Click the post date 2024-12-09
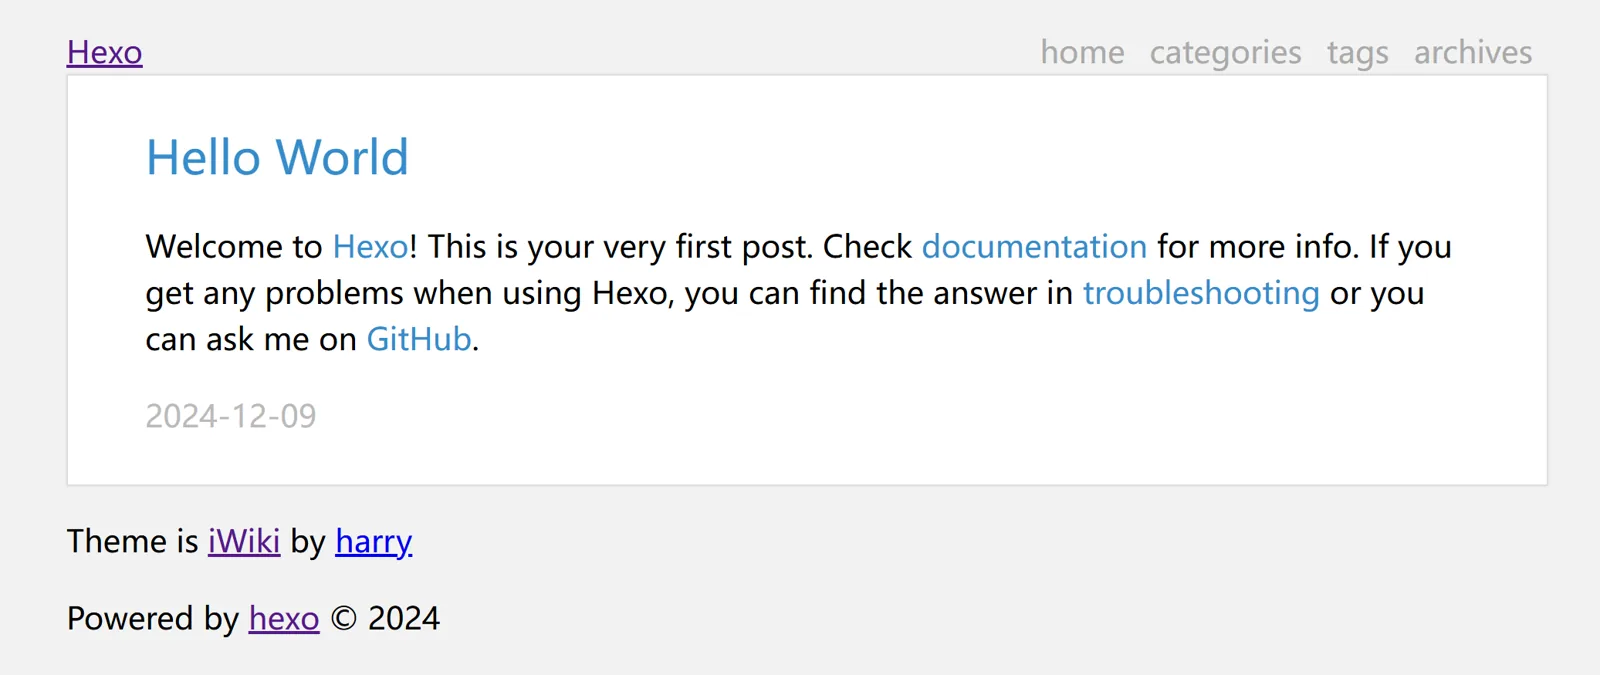This screenshot has width=1600, height=675. (231, 416)
